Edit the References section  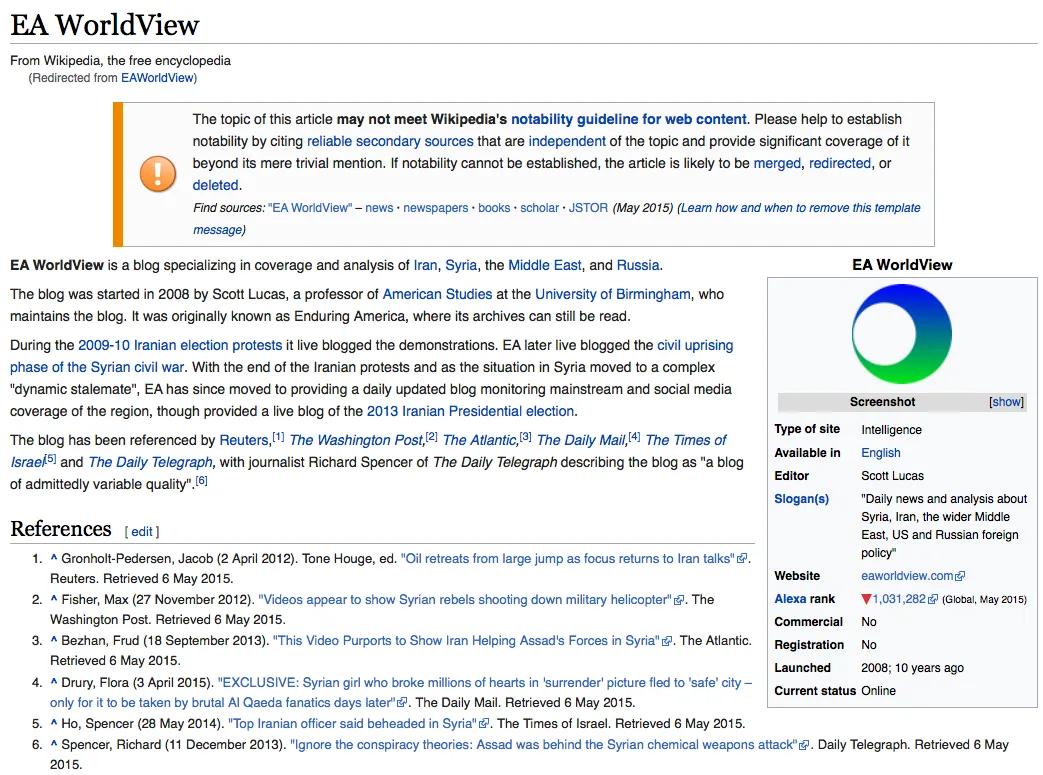pyautogui.click(x=142, y=532)
